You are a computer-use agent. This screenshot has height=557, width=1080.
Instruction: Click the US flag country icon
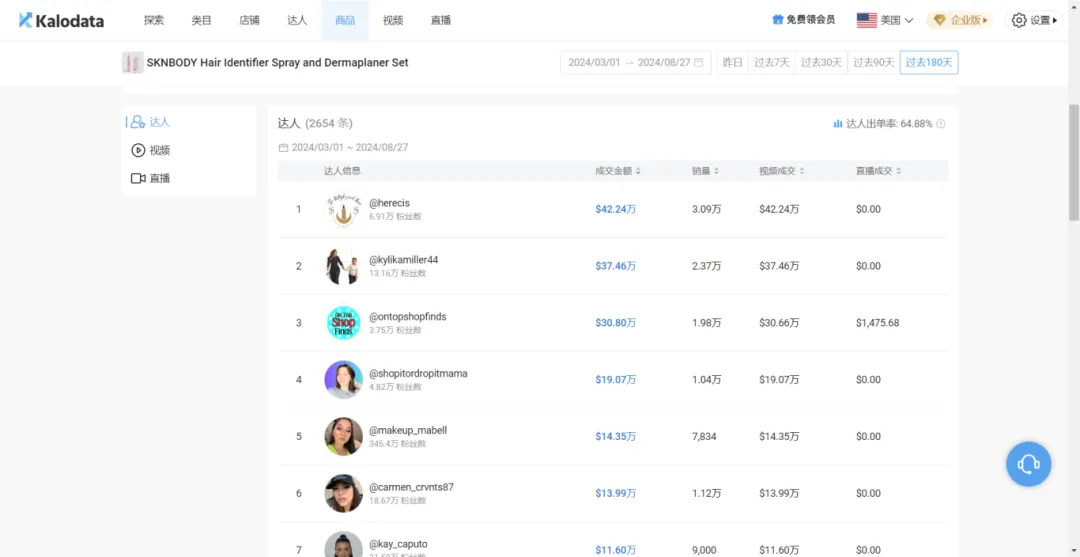pos(866,21)
